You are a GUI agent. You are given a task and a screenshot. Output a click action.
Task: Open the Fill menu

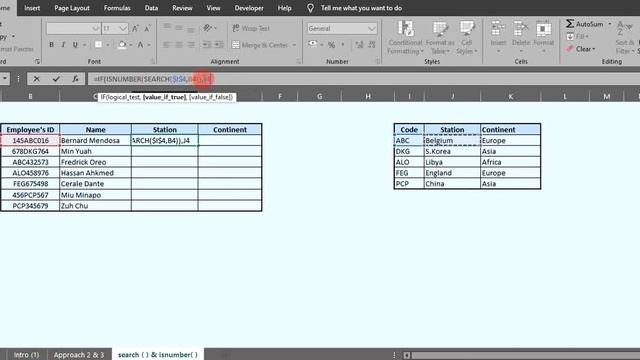coord(578,36)
